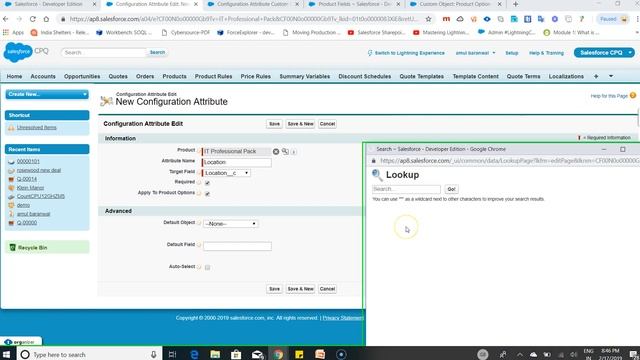
Task: Click the Salesforce cloud logo
Action: click(x=18, y=52)
